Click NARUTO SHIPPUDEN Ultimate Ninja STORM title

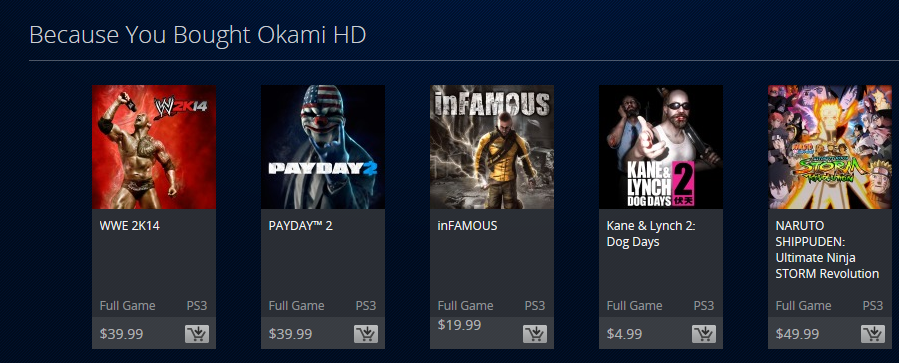pyautogui.click(x=827, y=250)
